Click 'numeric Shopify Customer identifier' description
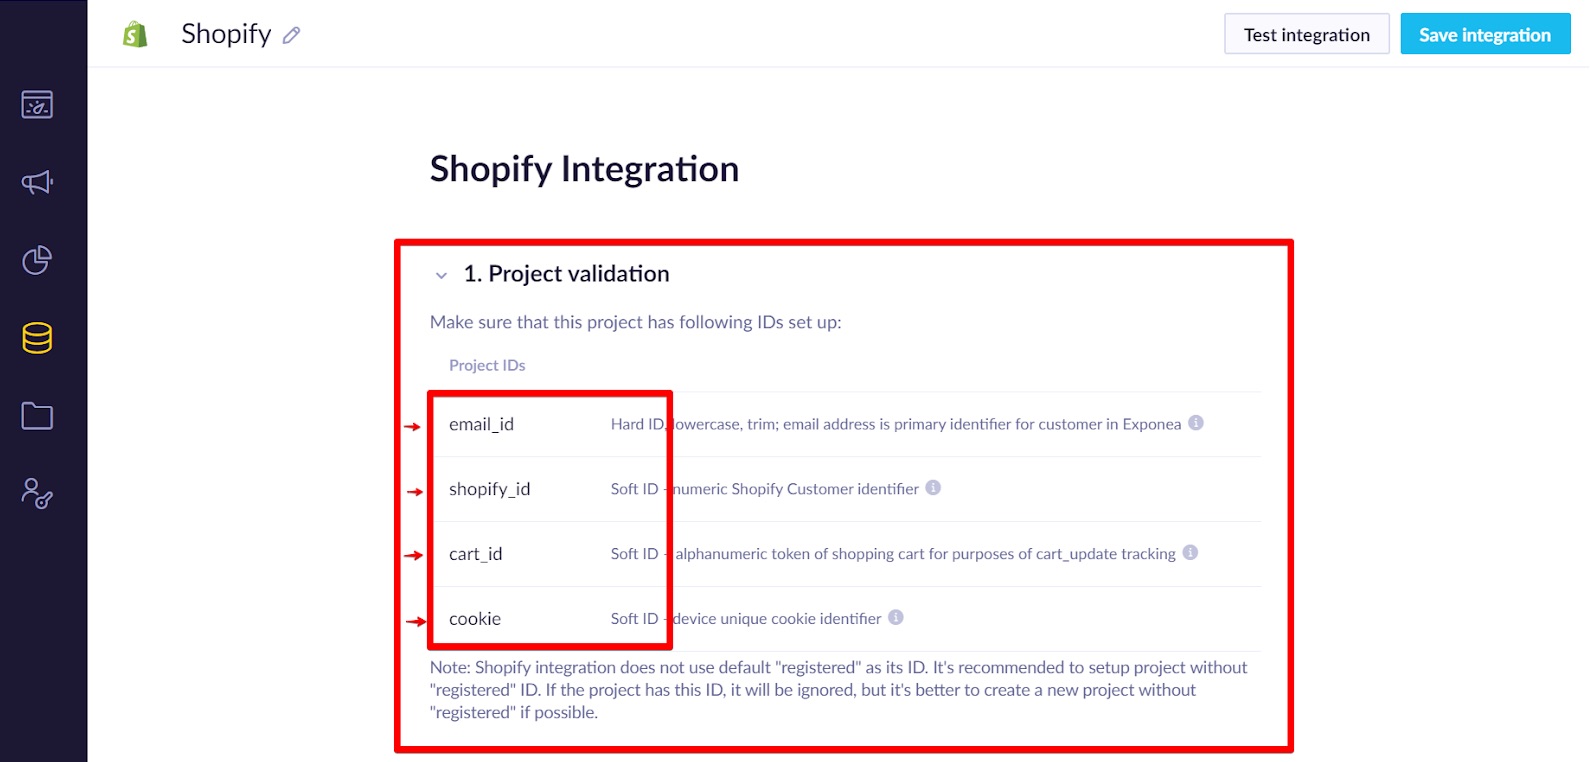The image size is (1590, 762). click(795, 489)
